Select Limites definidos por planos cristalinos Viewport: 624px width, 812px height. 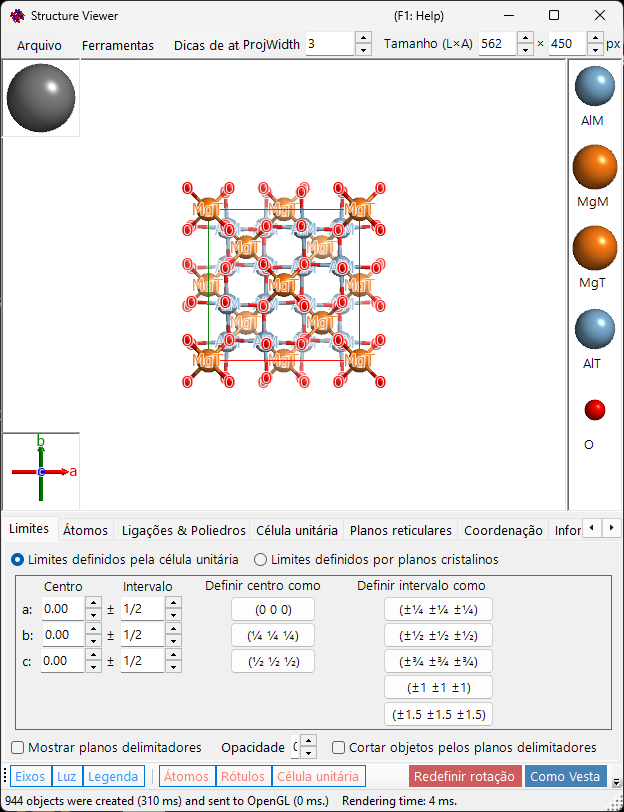(376, 560)
